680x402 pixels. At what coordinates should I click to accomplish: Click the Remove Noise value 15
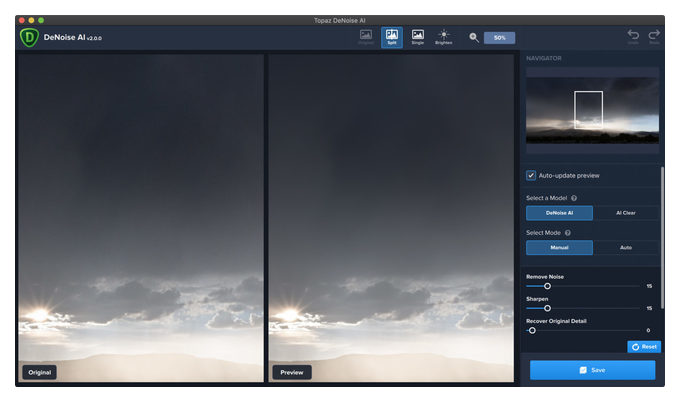649,286
